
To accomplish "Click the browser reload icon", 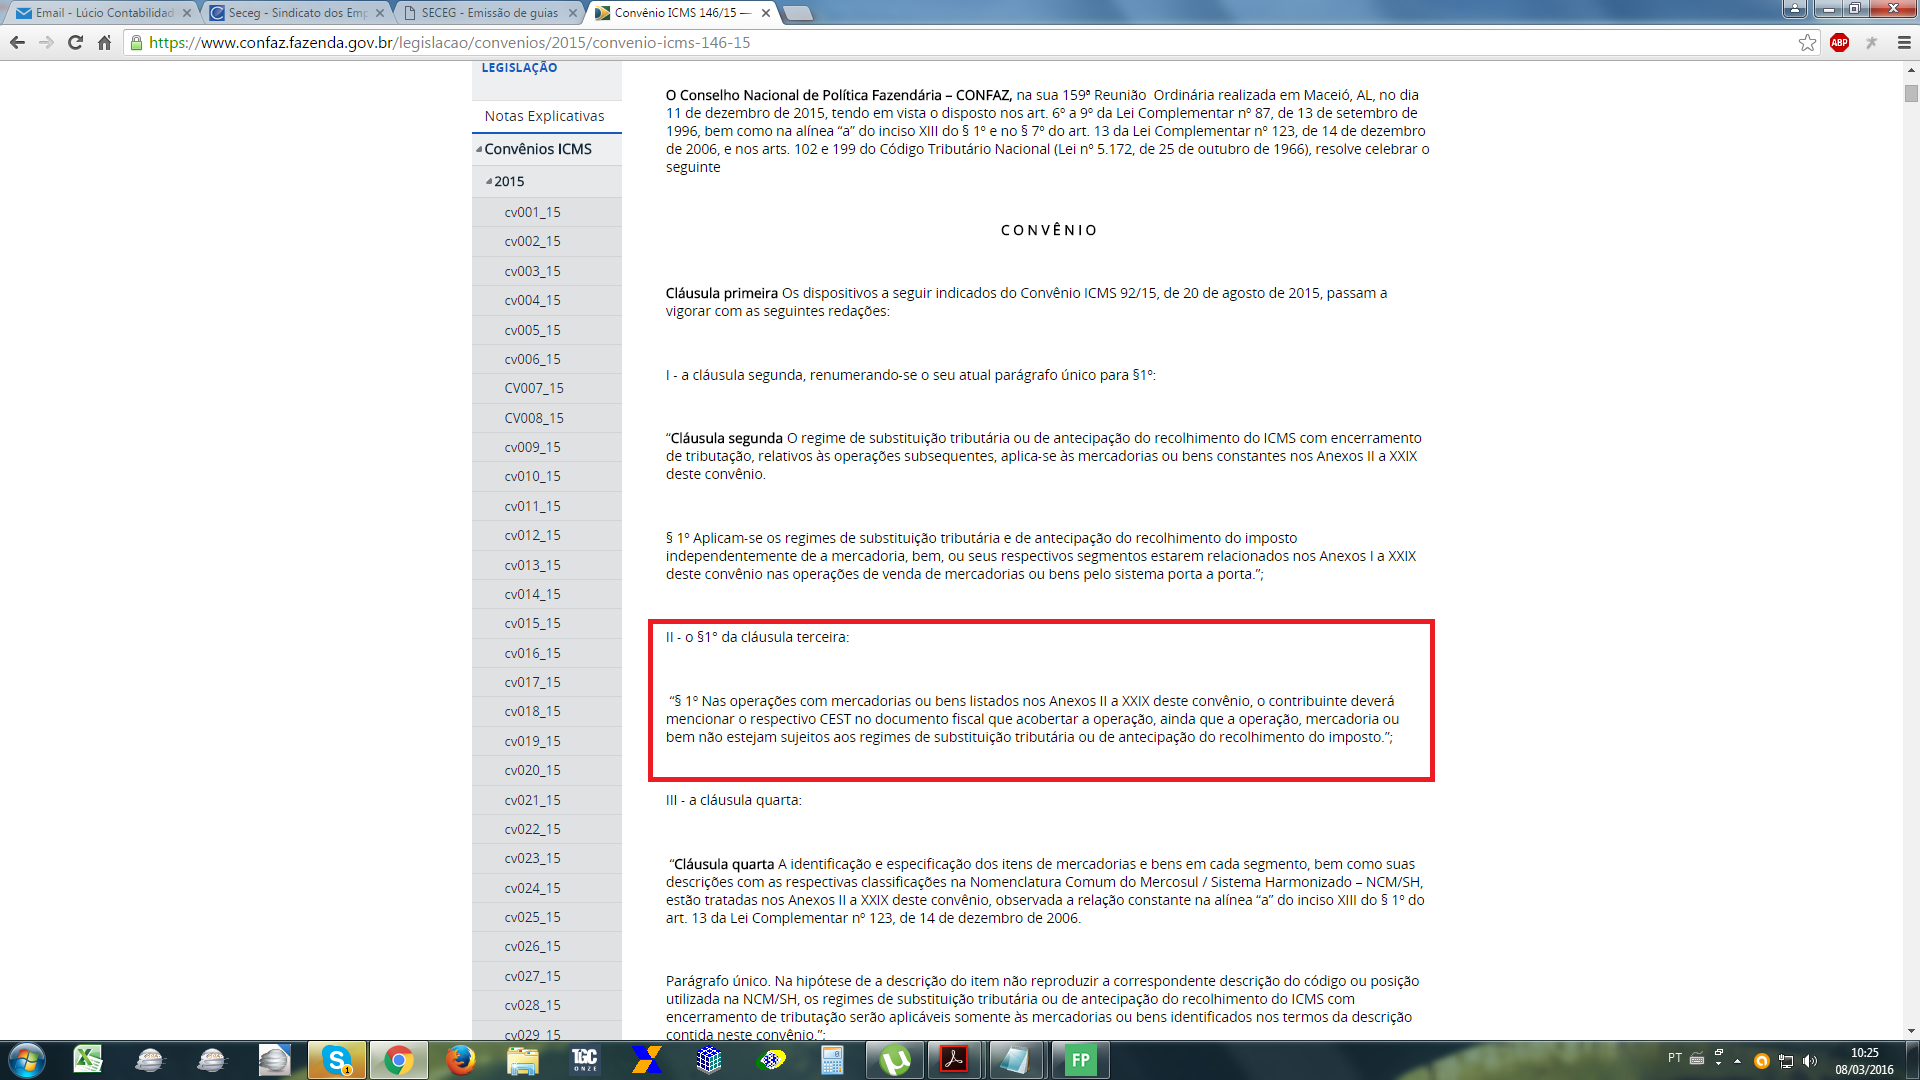I will [75, 42].
